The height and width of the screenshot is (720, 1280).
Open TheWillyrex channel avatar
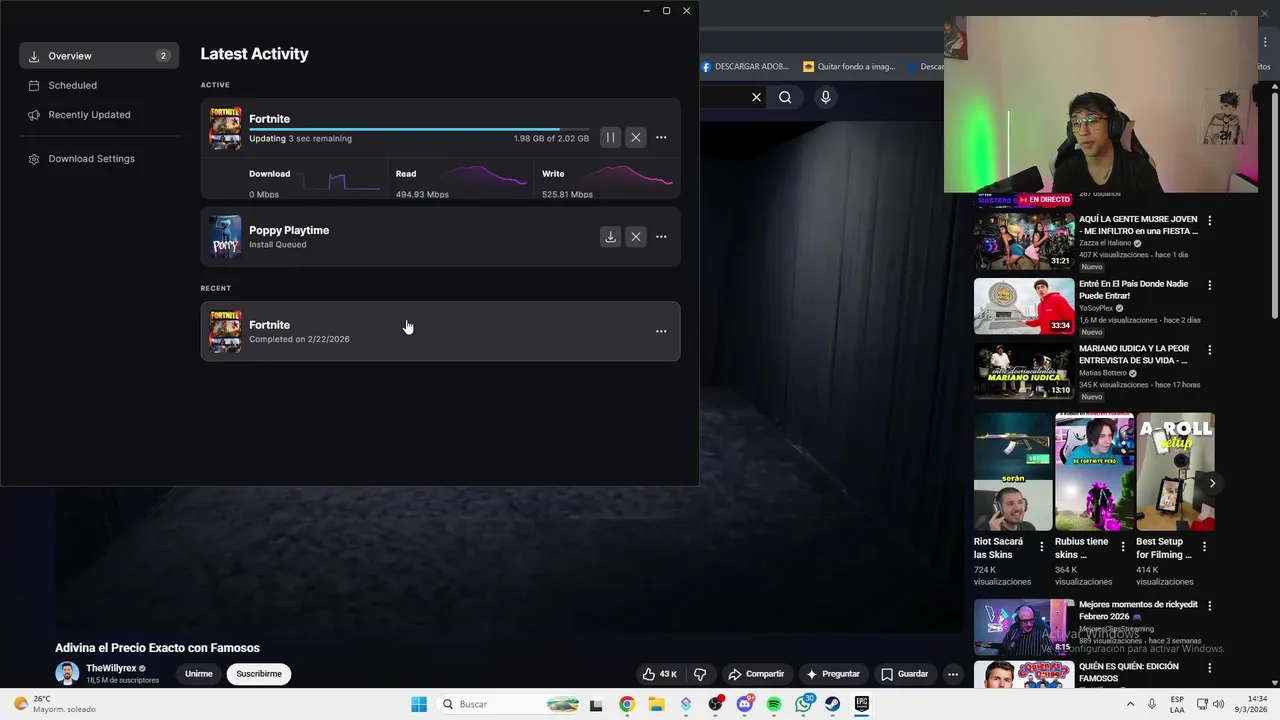tap(67, 673)
